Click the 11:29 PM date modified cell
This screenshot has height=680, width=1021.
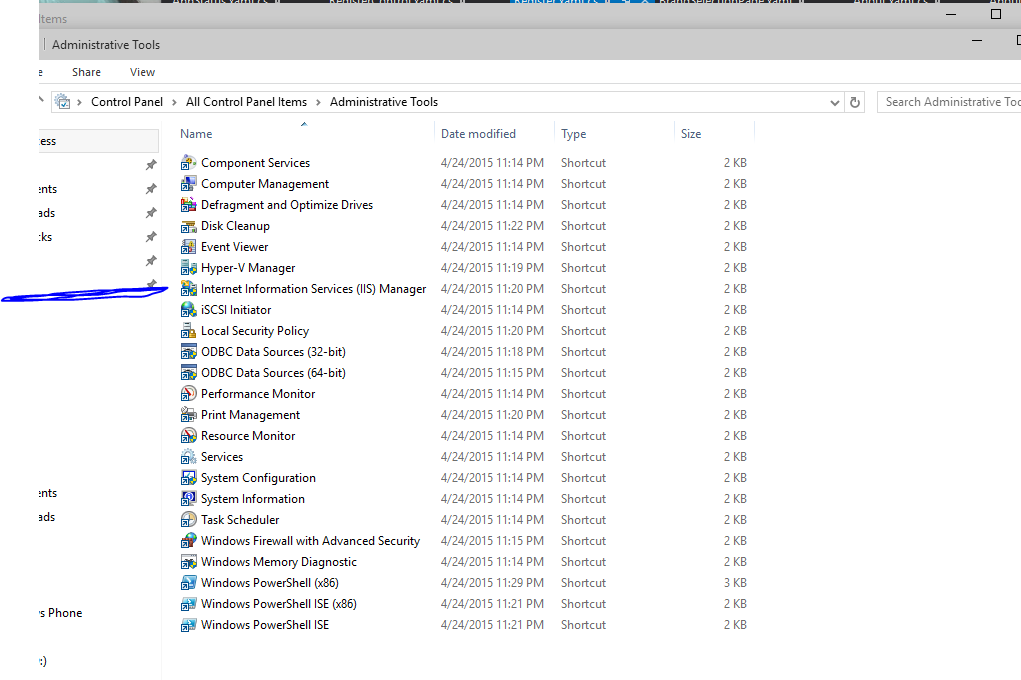pyautogui.click(x=492, y=583)
